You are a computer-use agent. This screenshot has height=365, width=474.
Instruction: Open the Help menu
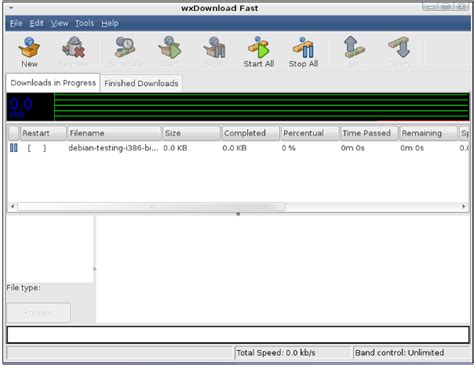point(110,23)
